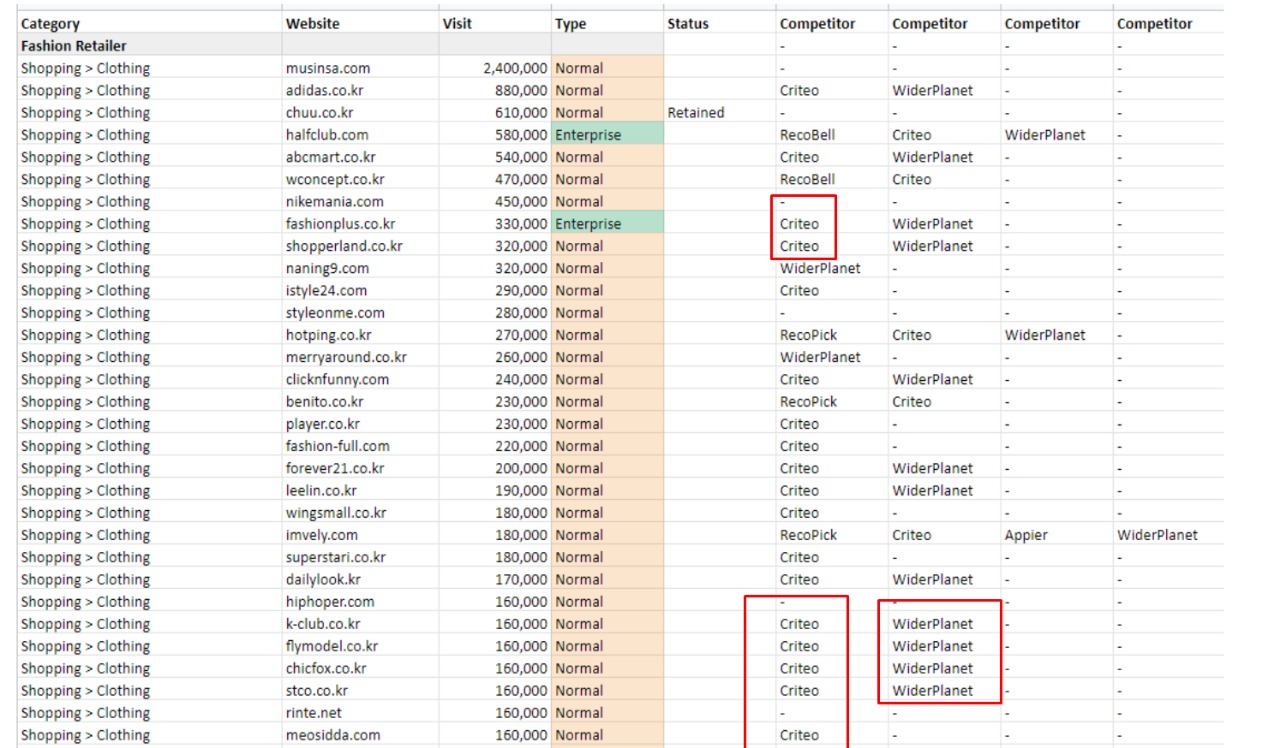
Task: Click the Status column header
Action: click(687, 24)
